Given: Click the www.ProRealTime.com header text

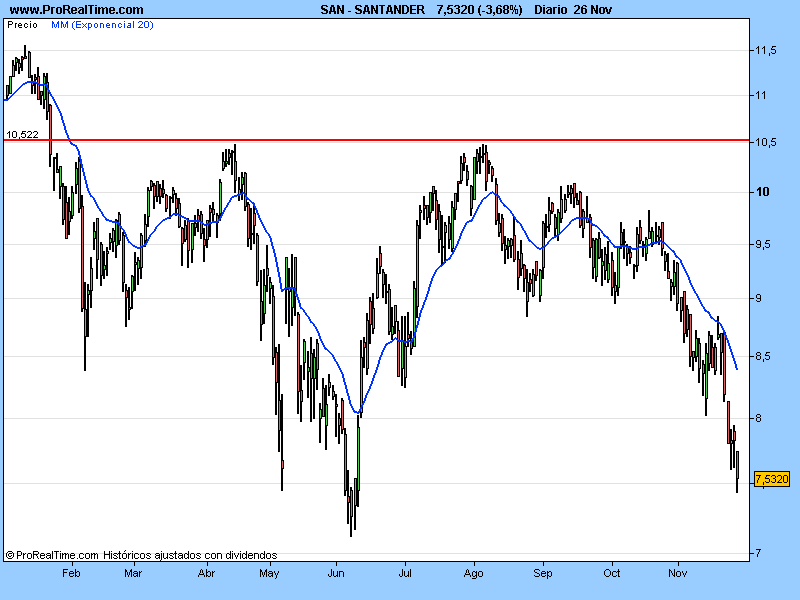Looking at the screenshot, I should 77,10.
